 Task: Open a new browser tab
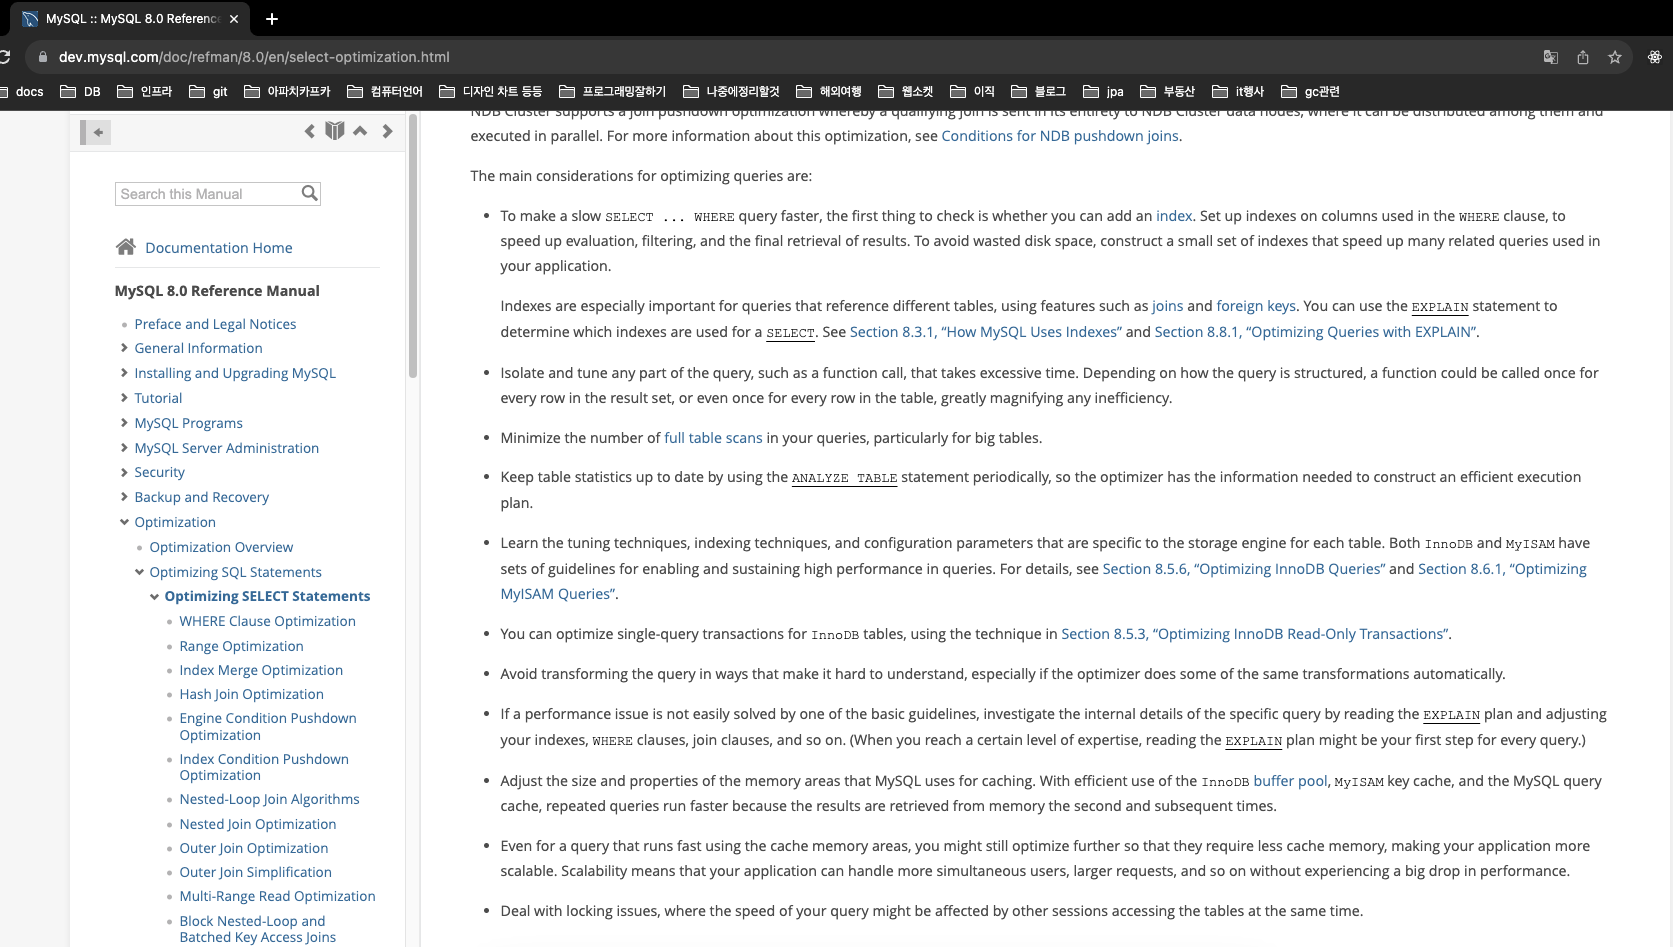pyautogui.click(x=272, y=18)
